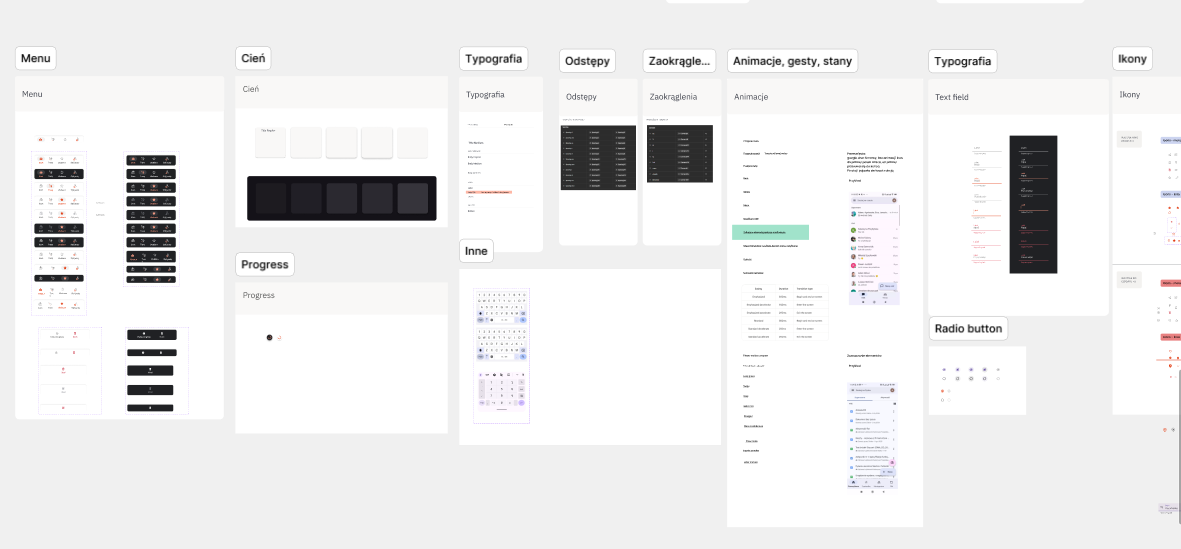The image size is (1181, 549).
Task: Select the 'Animacje, gesty, stany' section label
Action: tap(792, 61)
